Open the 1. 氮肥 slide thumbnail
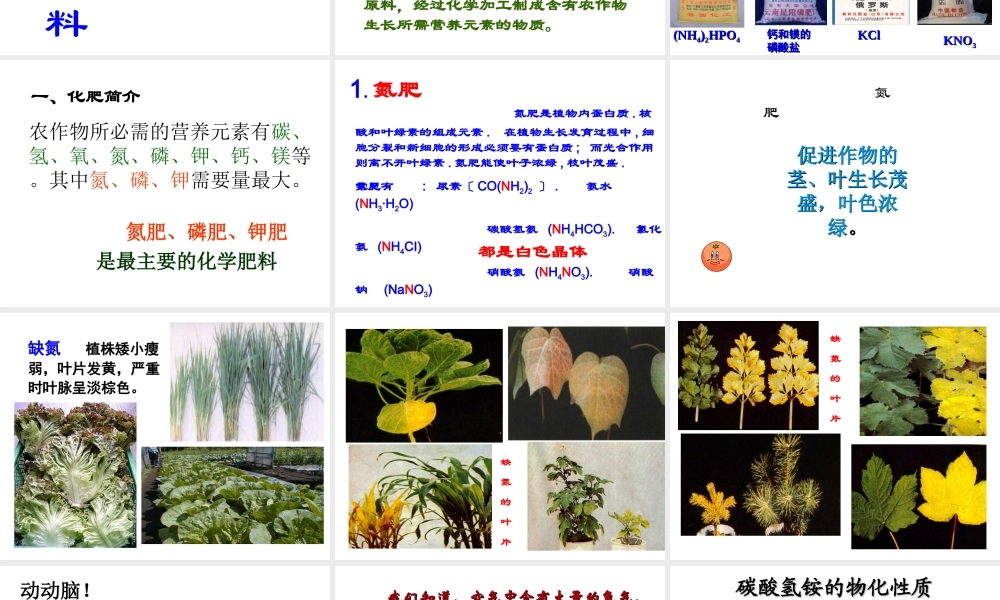The height and width of the screenshot is (600, 1000). point(499,184)
